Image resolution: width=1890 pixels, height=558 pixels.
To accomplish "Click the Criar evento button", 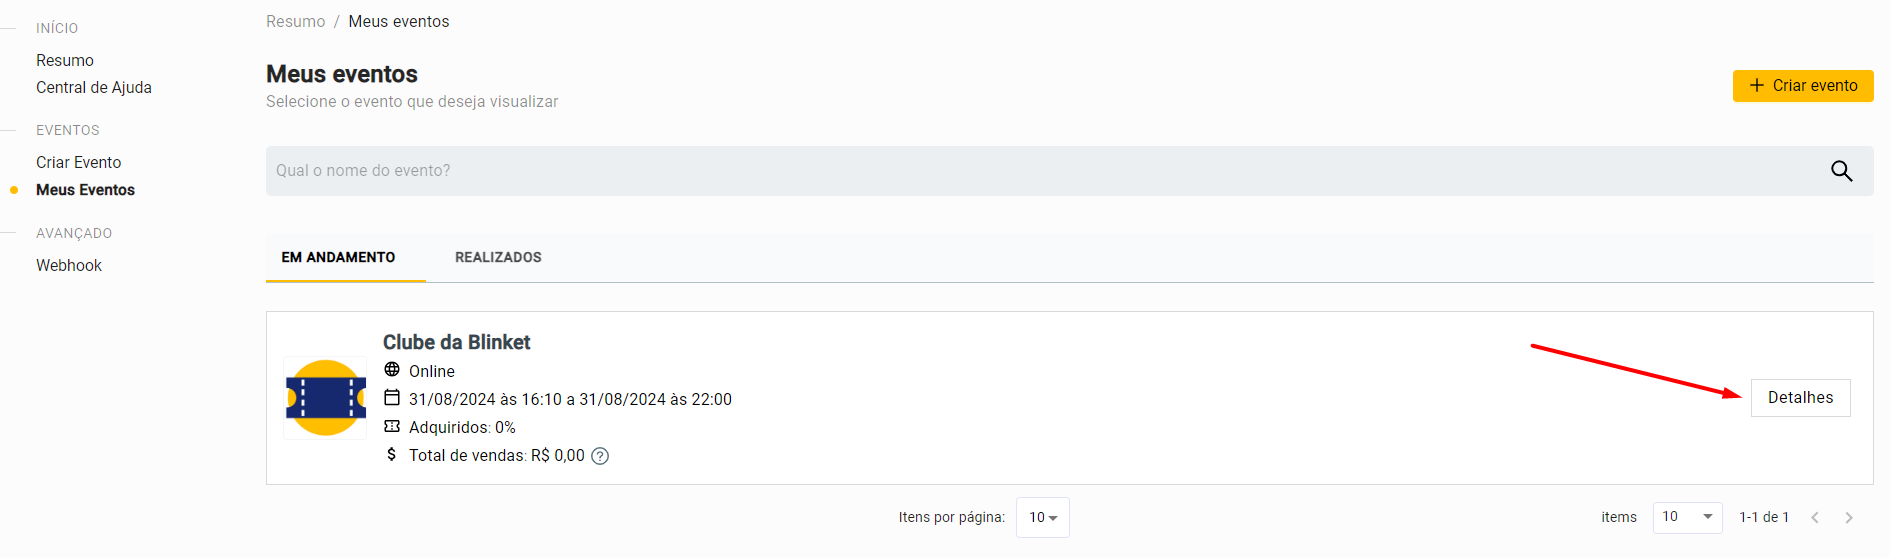I will click(x=1802, y=86).
